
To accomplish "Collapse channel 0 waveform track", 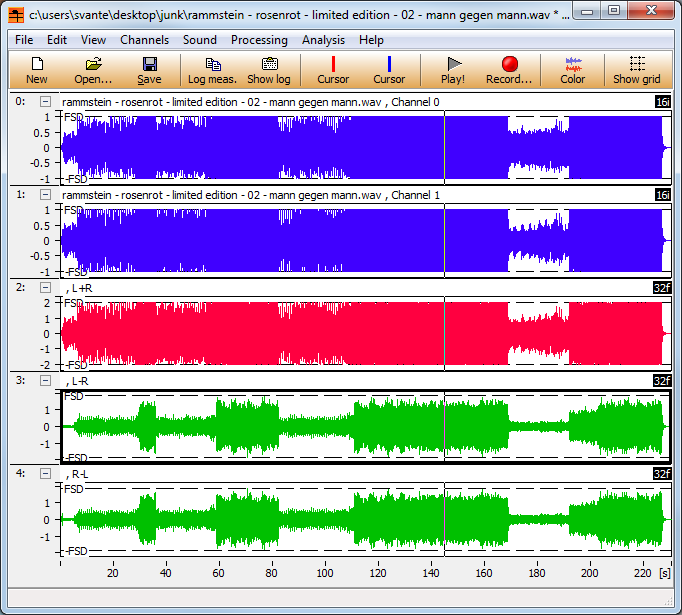I will [45, 102].
